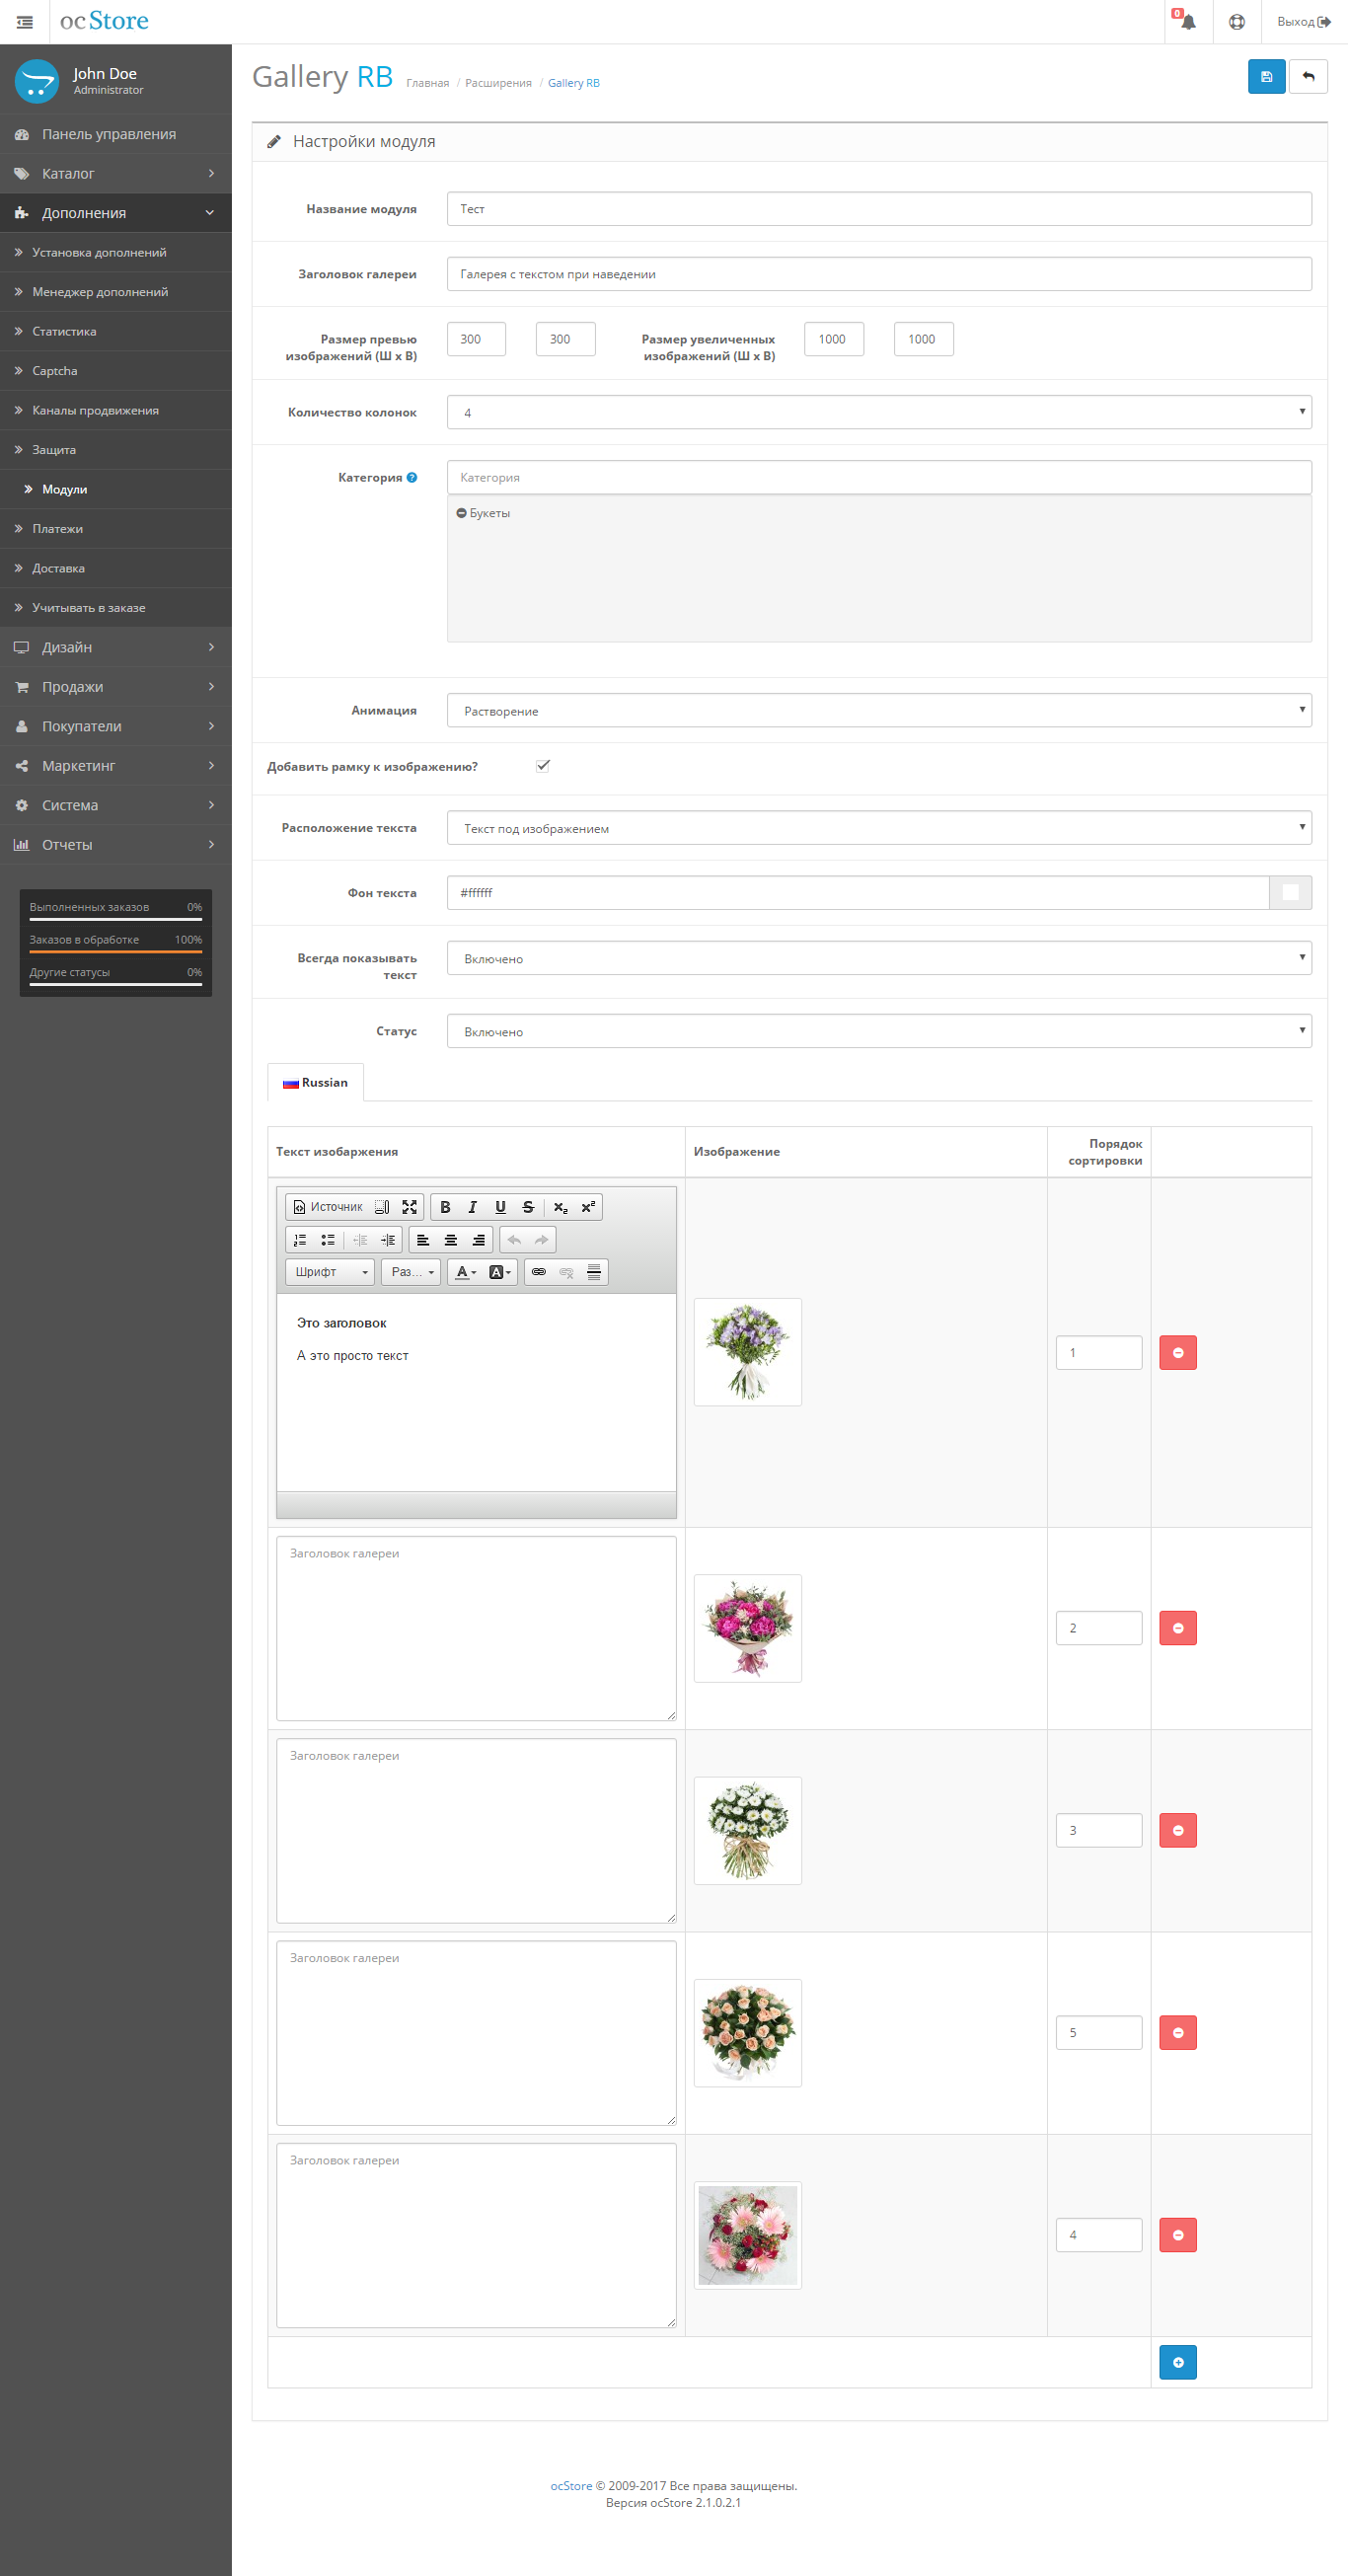Insert a link in the editor

tap(539, 1272)
